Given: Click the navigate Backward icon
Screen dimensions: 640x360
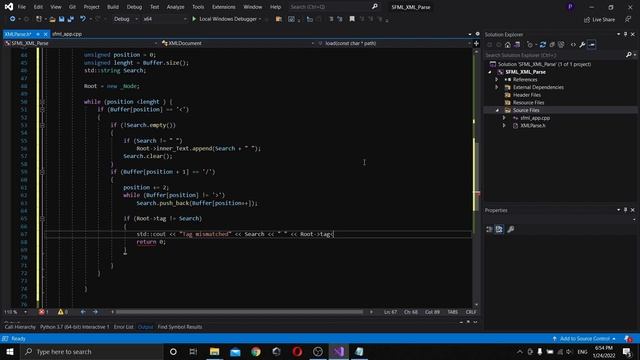Looking at the screenshot, I should (13, 19).
